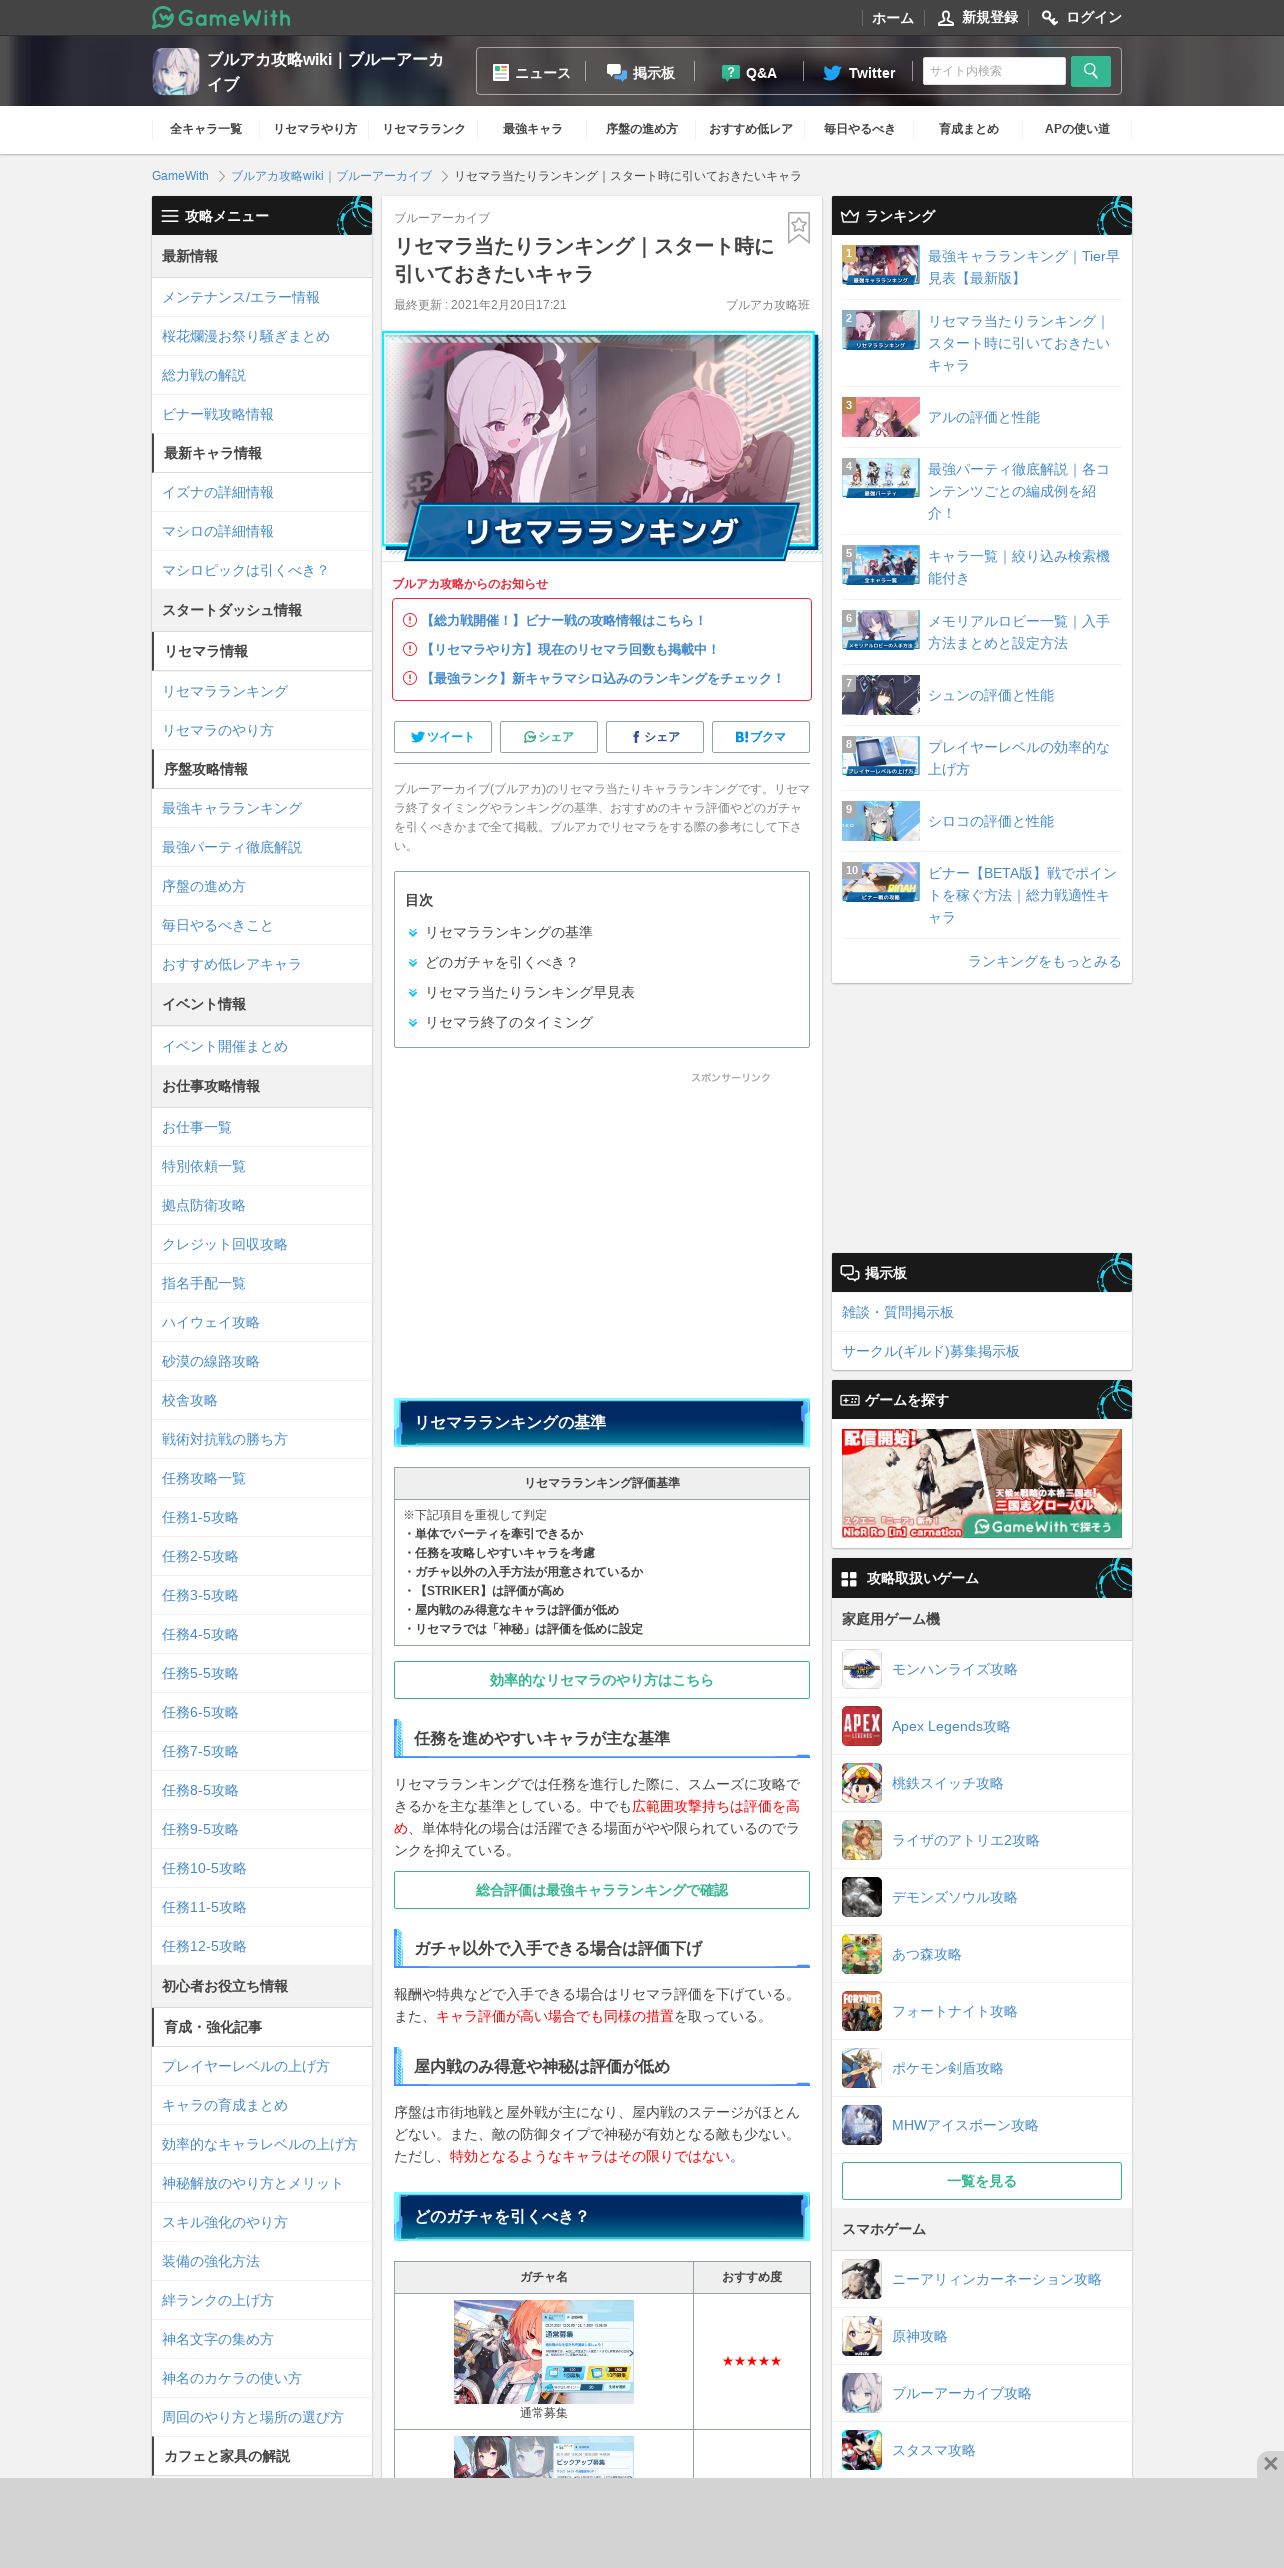Open ポケモン剣盾攻略 icon
The image size is (1284, 2568).
pos(862,2068)
